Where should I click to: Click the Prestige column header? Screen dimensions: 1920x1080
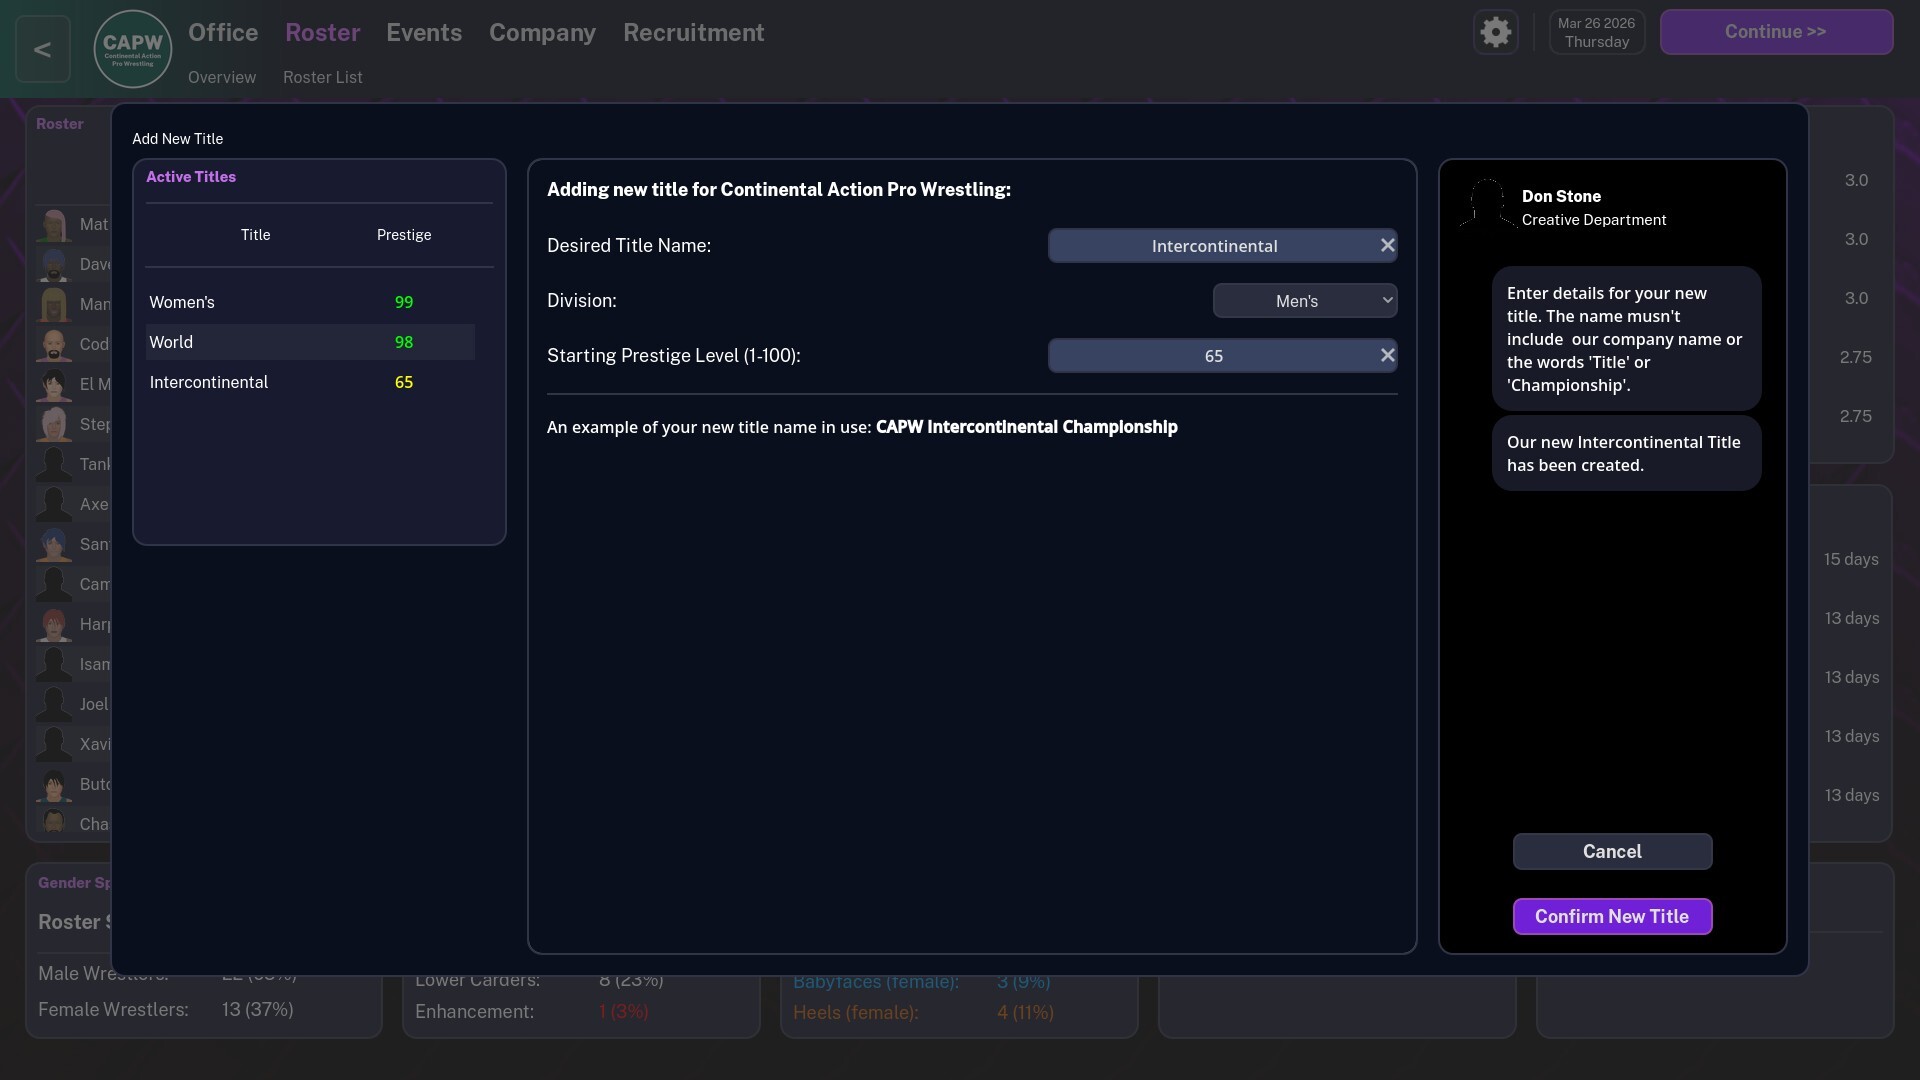click(404, 235)
